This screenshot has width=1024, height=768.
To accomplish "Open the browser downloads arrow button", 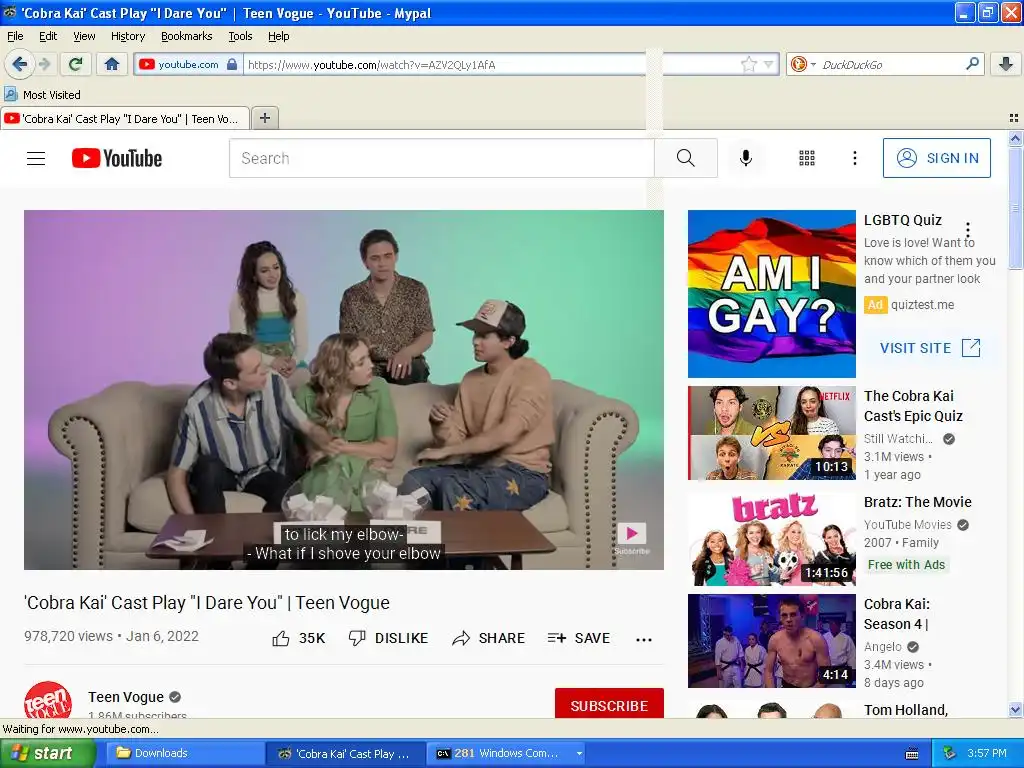I will (x=1006, y=64).
